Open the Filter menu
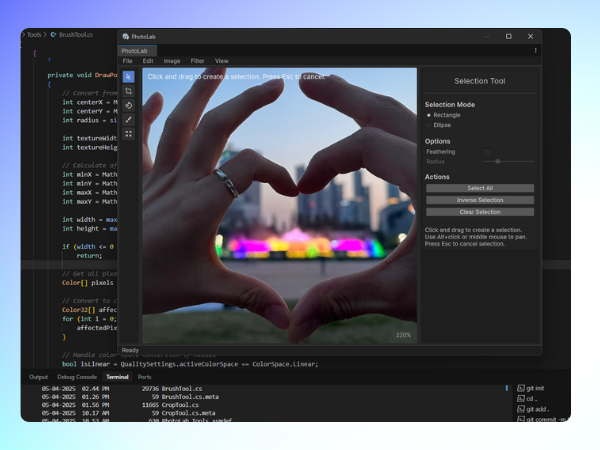The image size is (600, 450). coord(197,61)
